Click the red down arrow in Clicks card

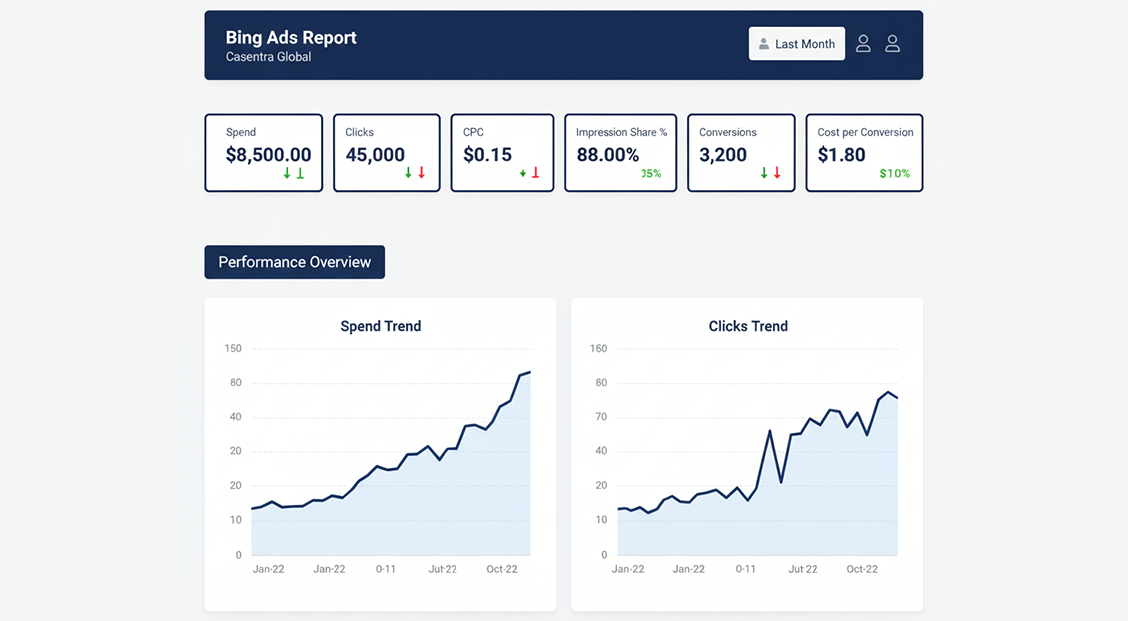point(422,173)
